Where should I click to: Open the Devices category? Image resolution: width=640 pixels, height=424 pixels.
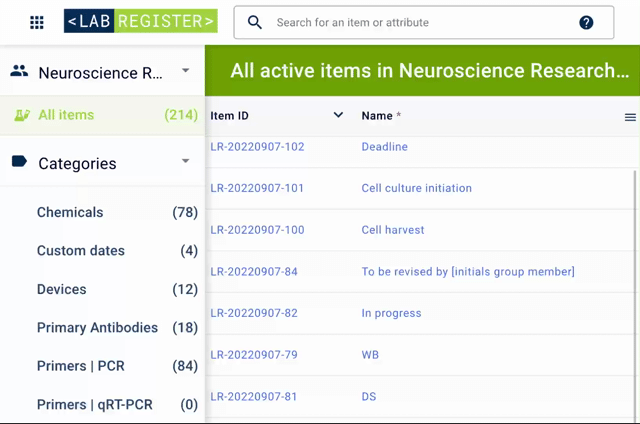pyautogui.click(x=117, y=289)
